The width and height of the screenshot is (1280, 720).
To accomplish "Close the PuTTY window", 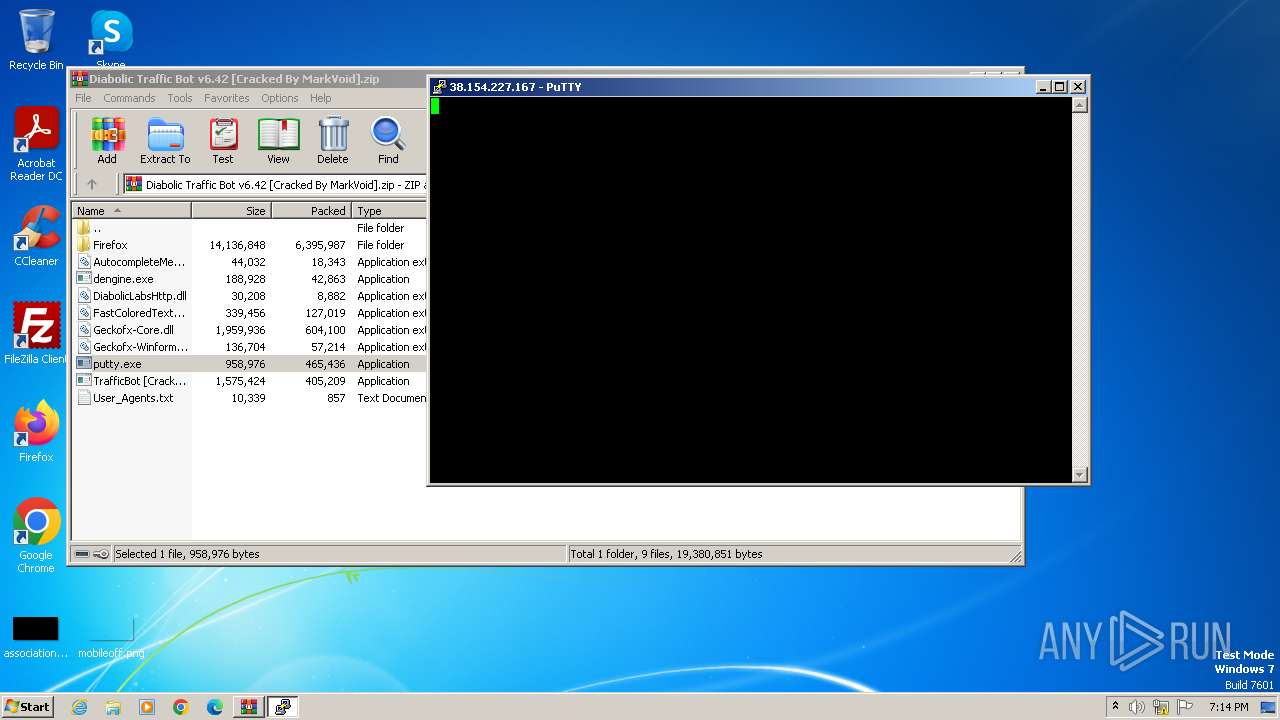I will pos(1078,87).
